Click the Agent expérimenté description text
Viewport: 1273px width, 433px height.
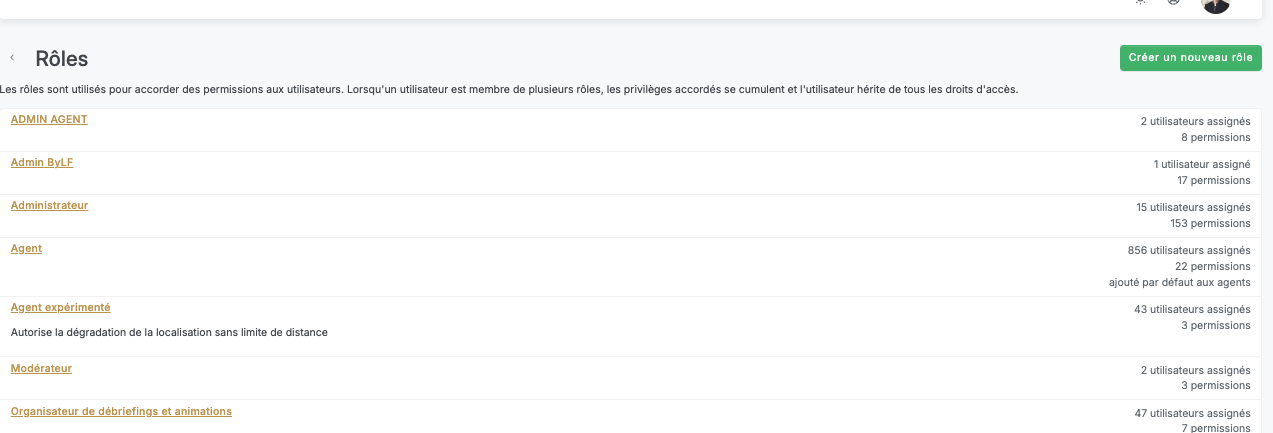tap(169, 332)
